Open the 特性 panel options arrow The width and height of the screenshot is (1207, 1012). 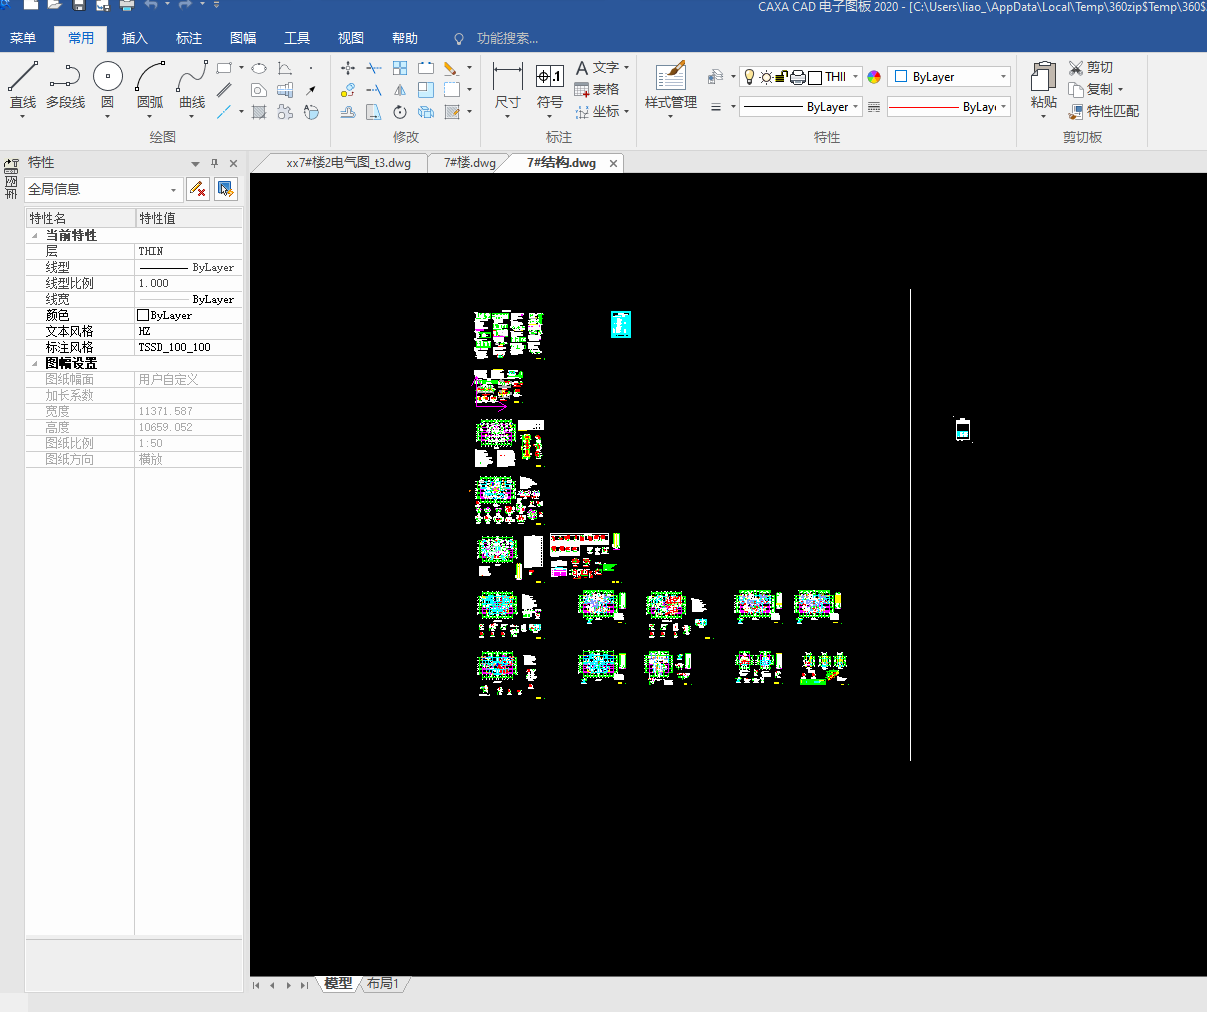coord(195,163)
